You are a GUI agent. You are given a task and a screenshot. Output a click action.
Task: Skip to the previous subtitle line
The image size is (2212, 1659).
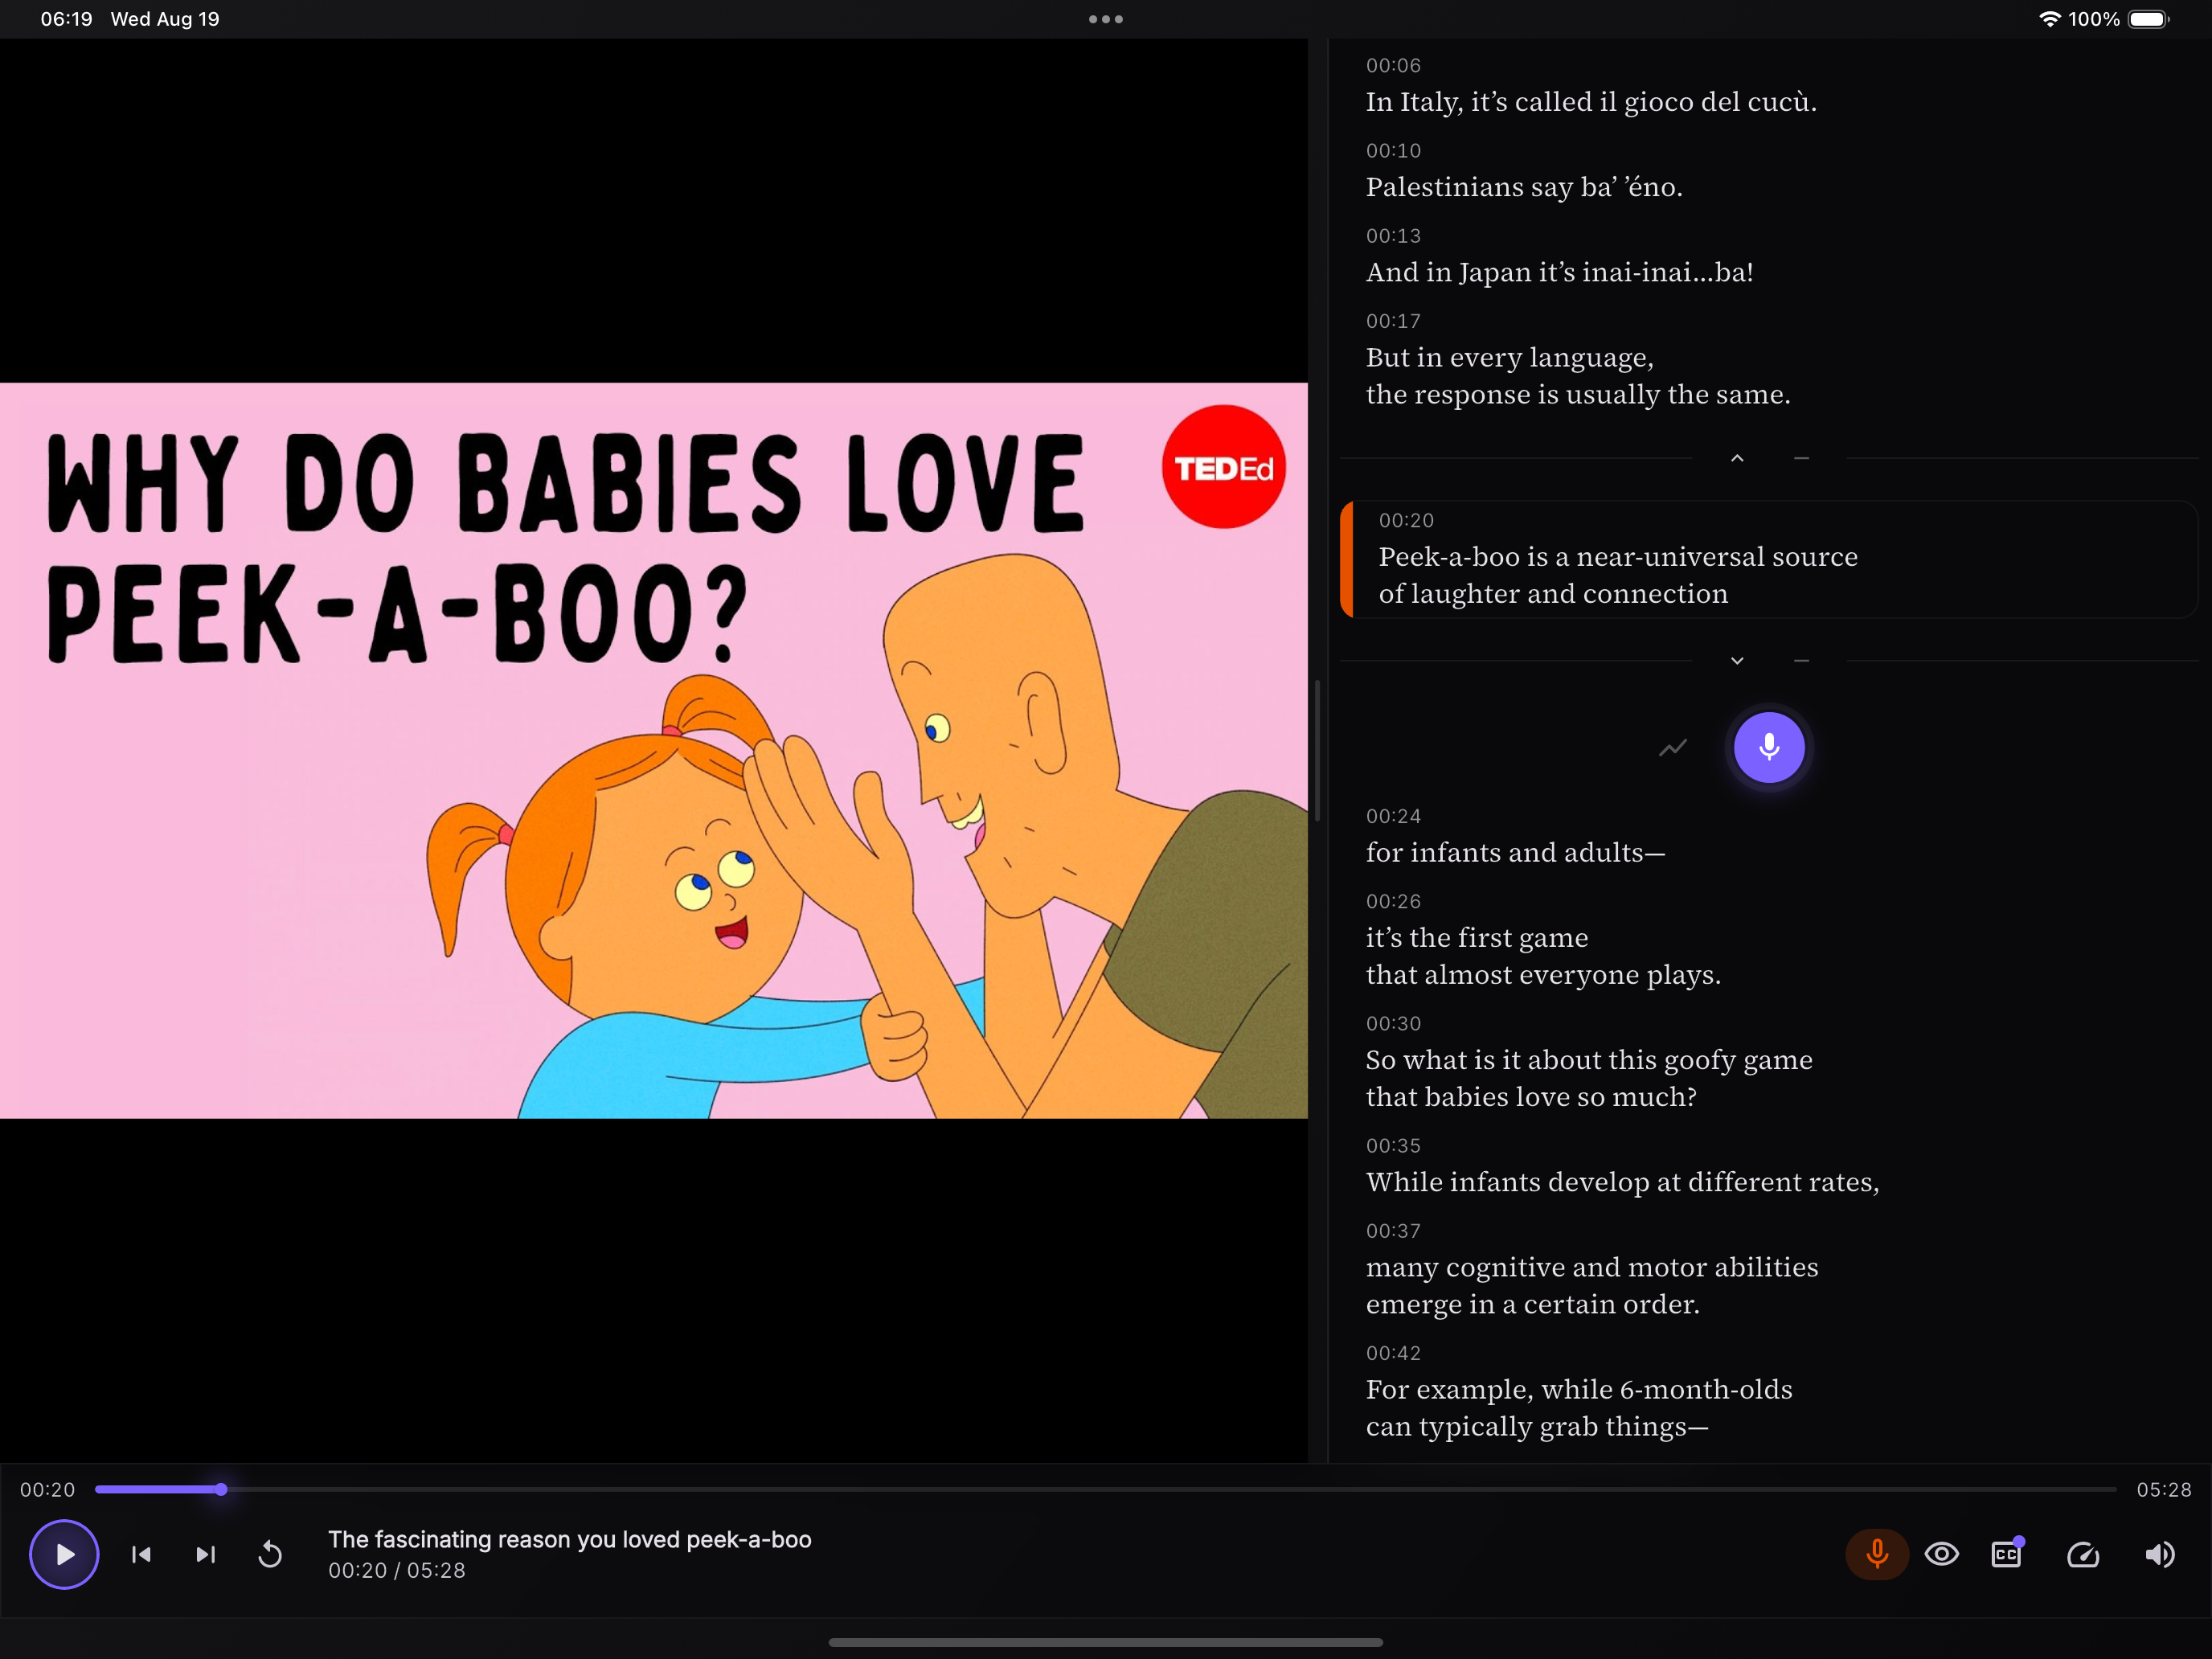coord(142,1554)
